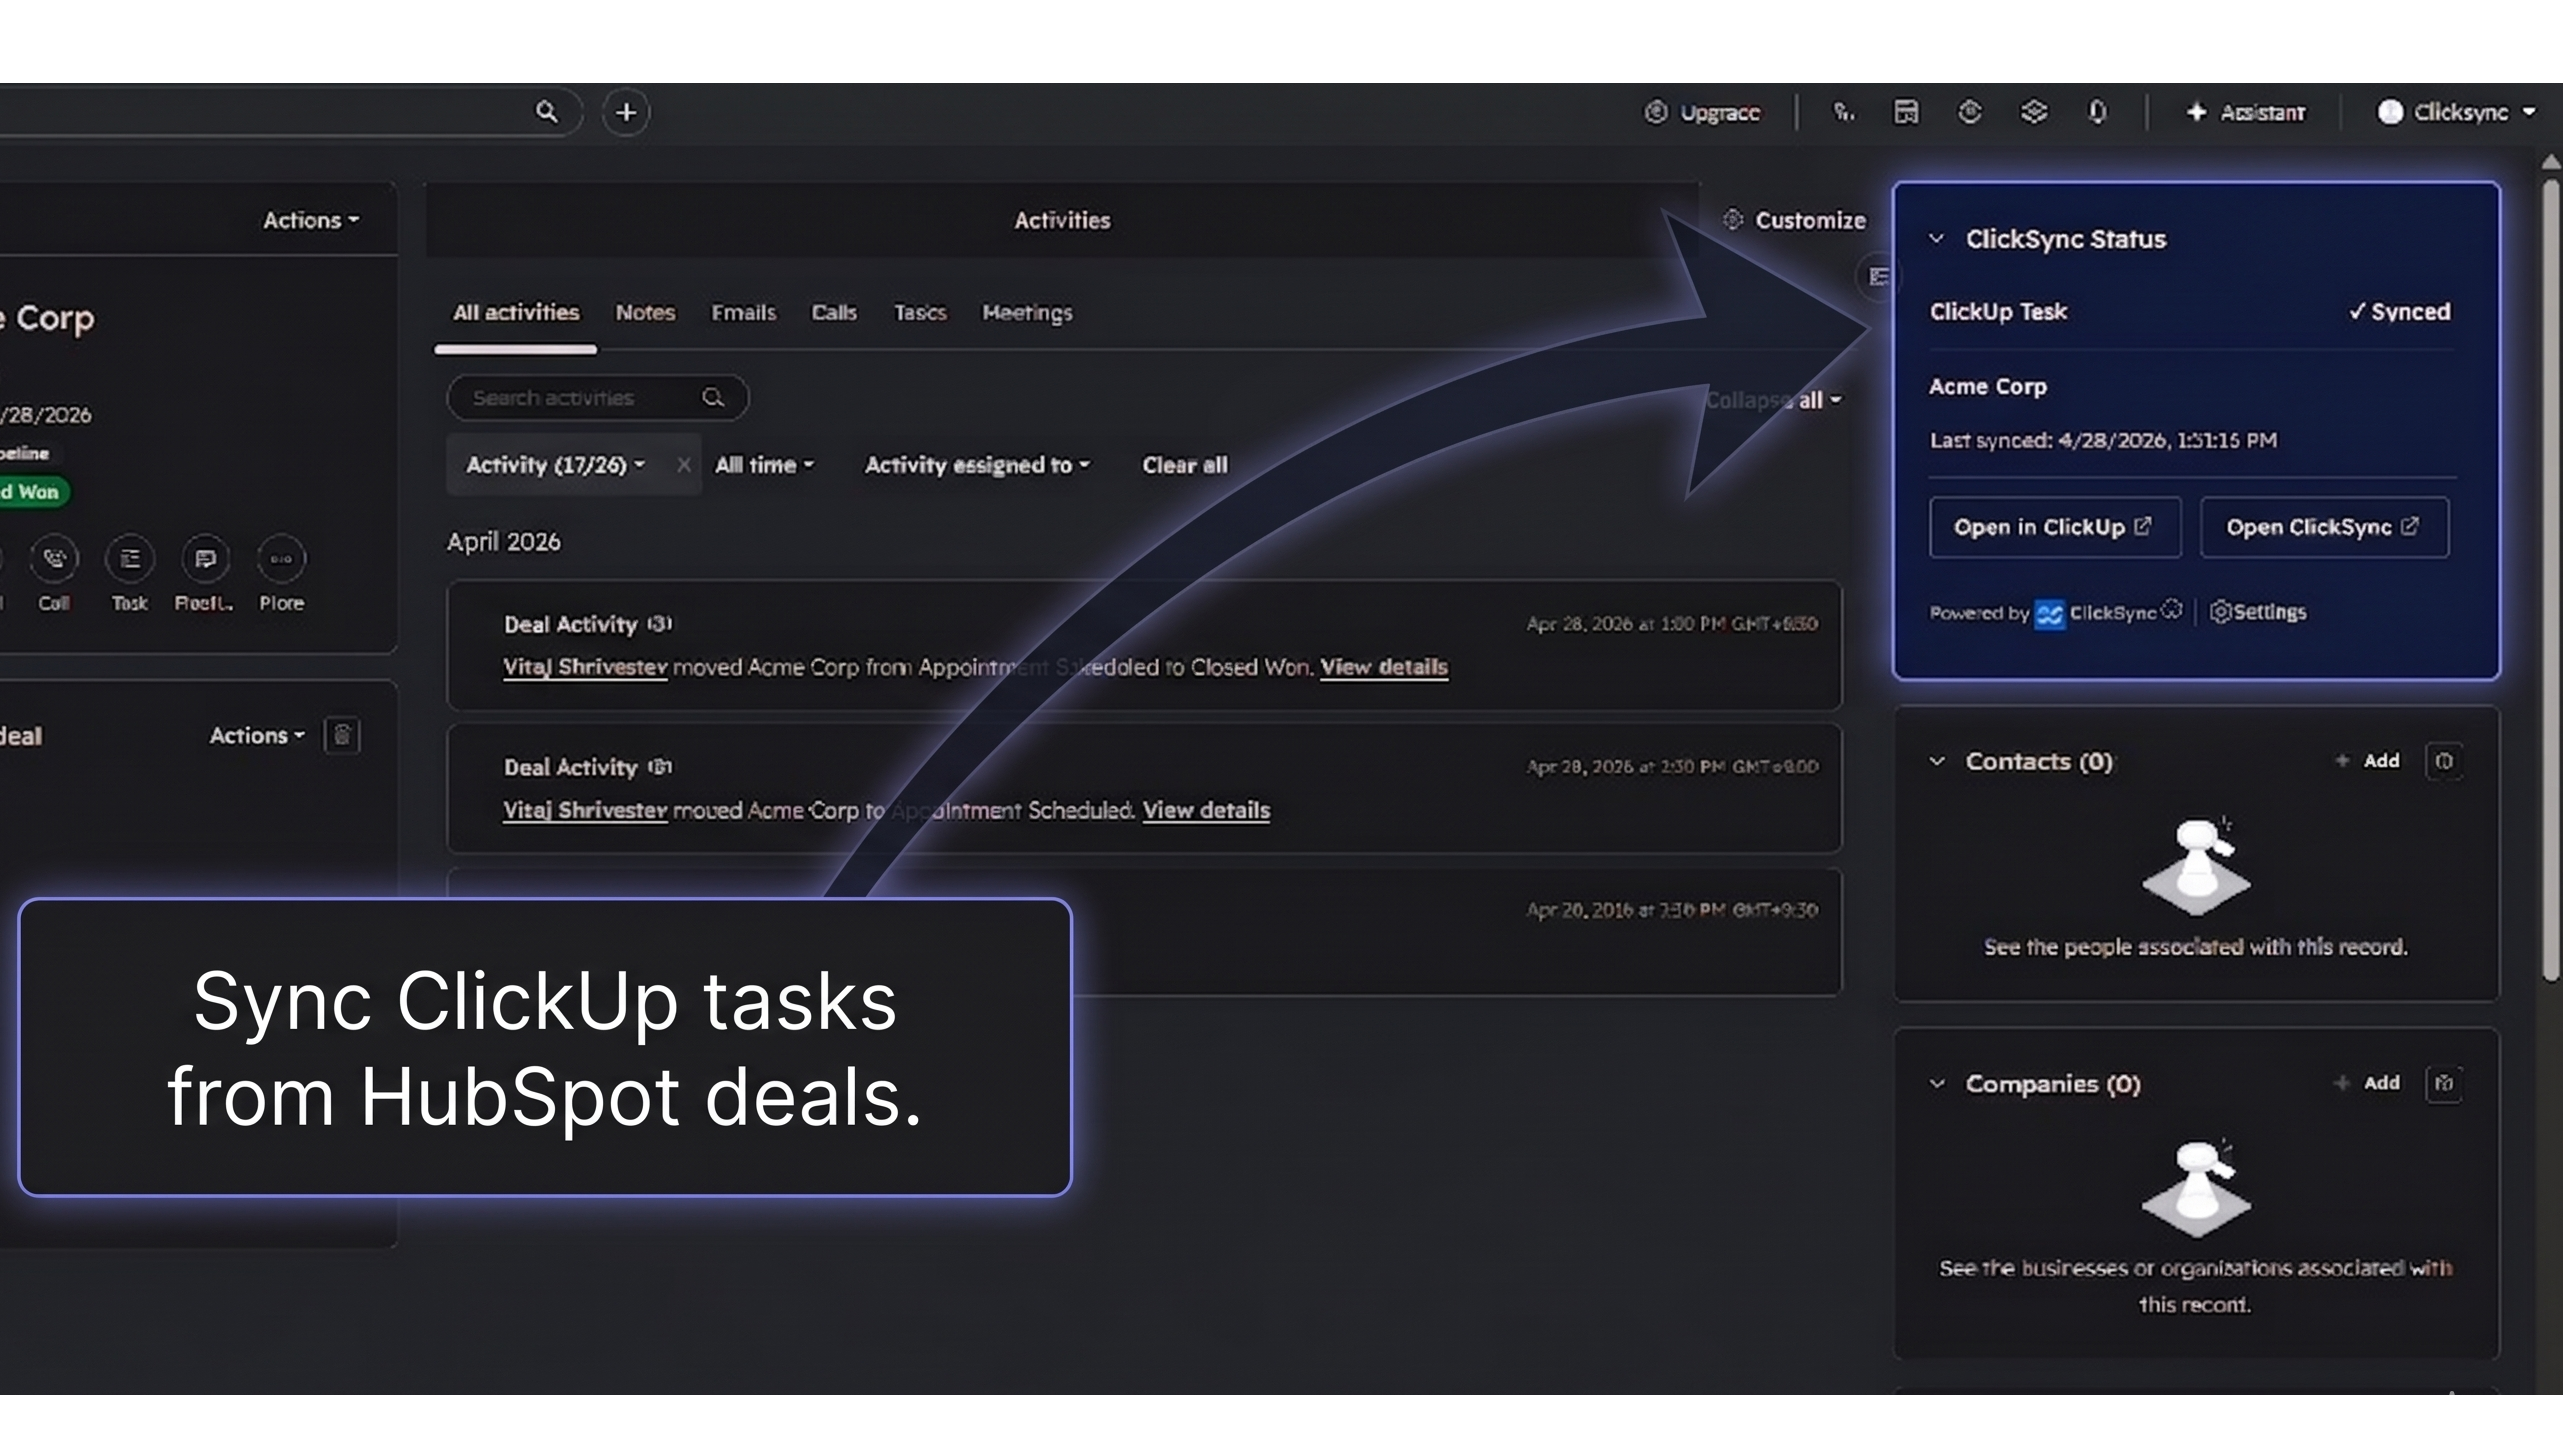Screen dimensions: 2565x1443
Task: Click View details on Appointment Scheduled activity
Action: (x=1206, y=810)
